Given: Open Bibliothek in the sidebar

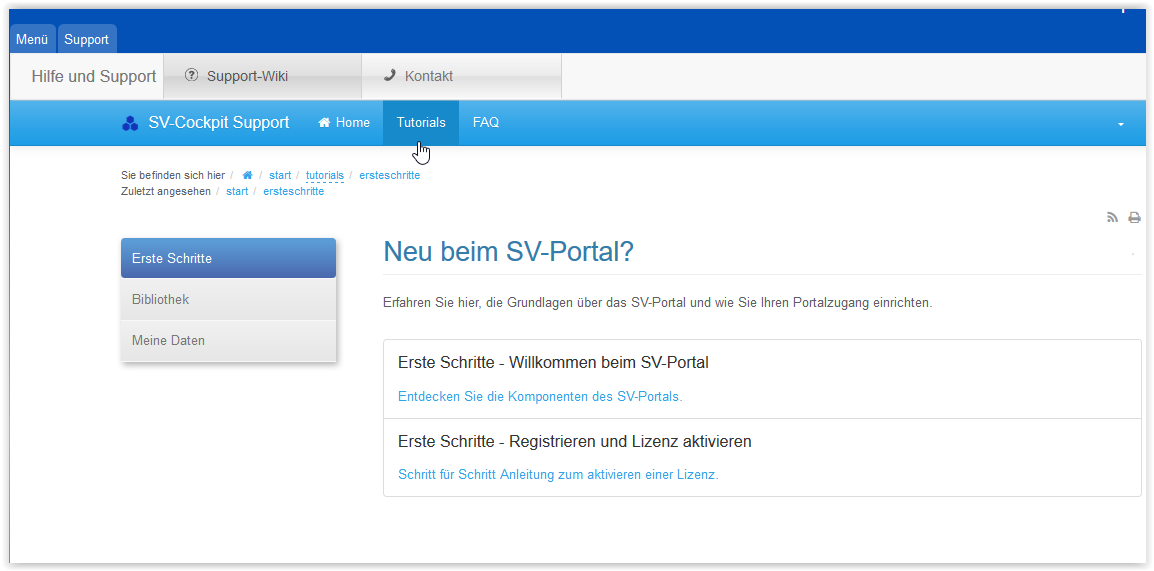Looking at the screenshot, I should click(228, 299).
